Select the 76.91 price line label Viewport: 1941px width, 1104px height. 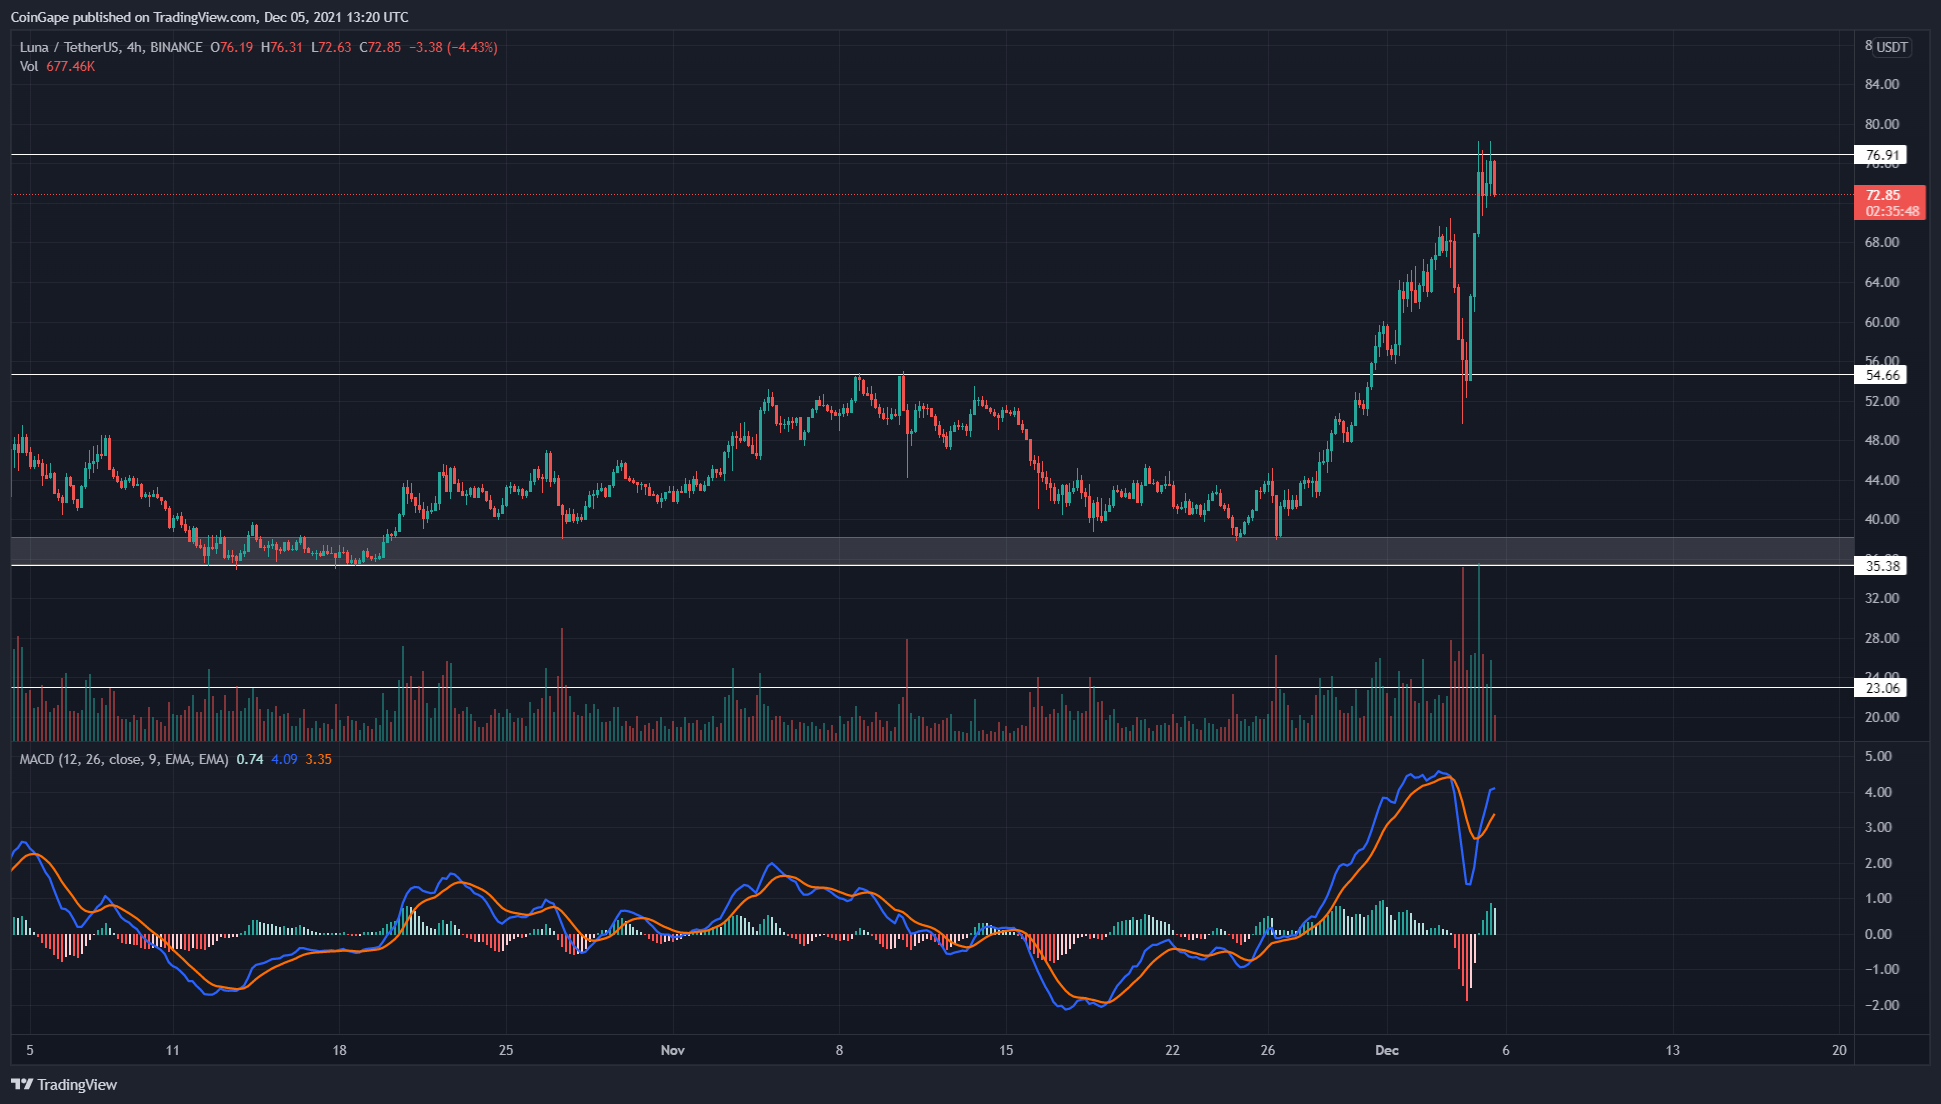coord(1881,155)
